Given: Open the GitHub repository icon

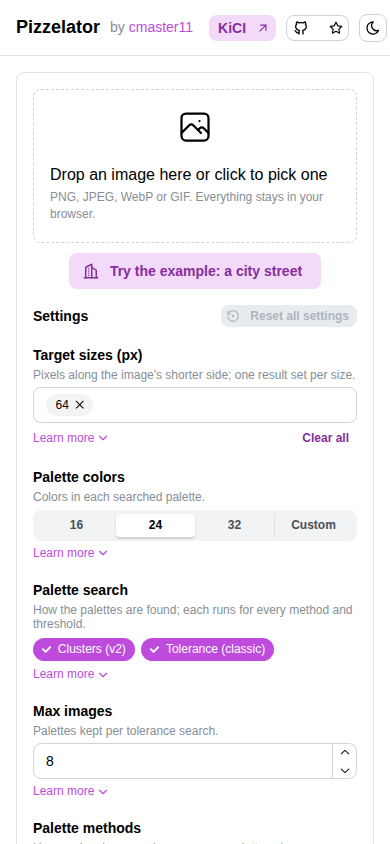Looking at the screenshot, I should pyautogui.click(x=301, y=28).
